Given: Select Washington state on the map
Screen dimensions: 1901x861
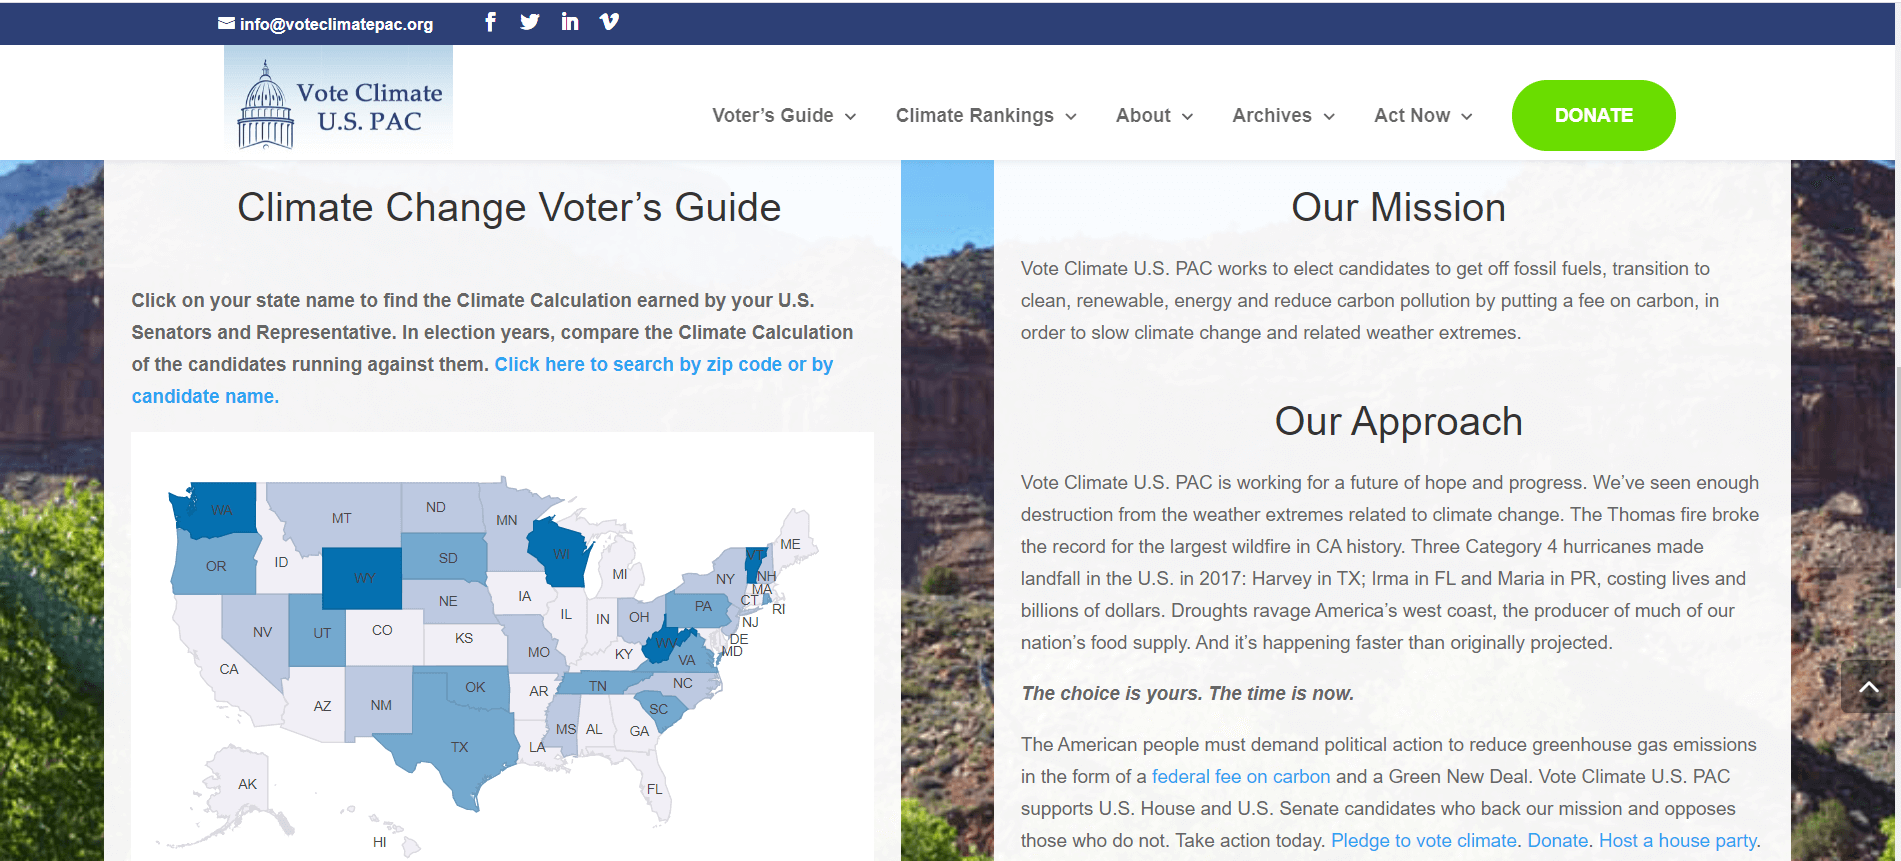Looking at the screenshot, I should 221,510.
